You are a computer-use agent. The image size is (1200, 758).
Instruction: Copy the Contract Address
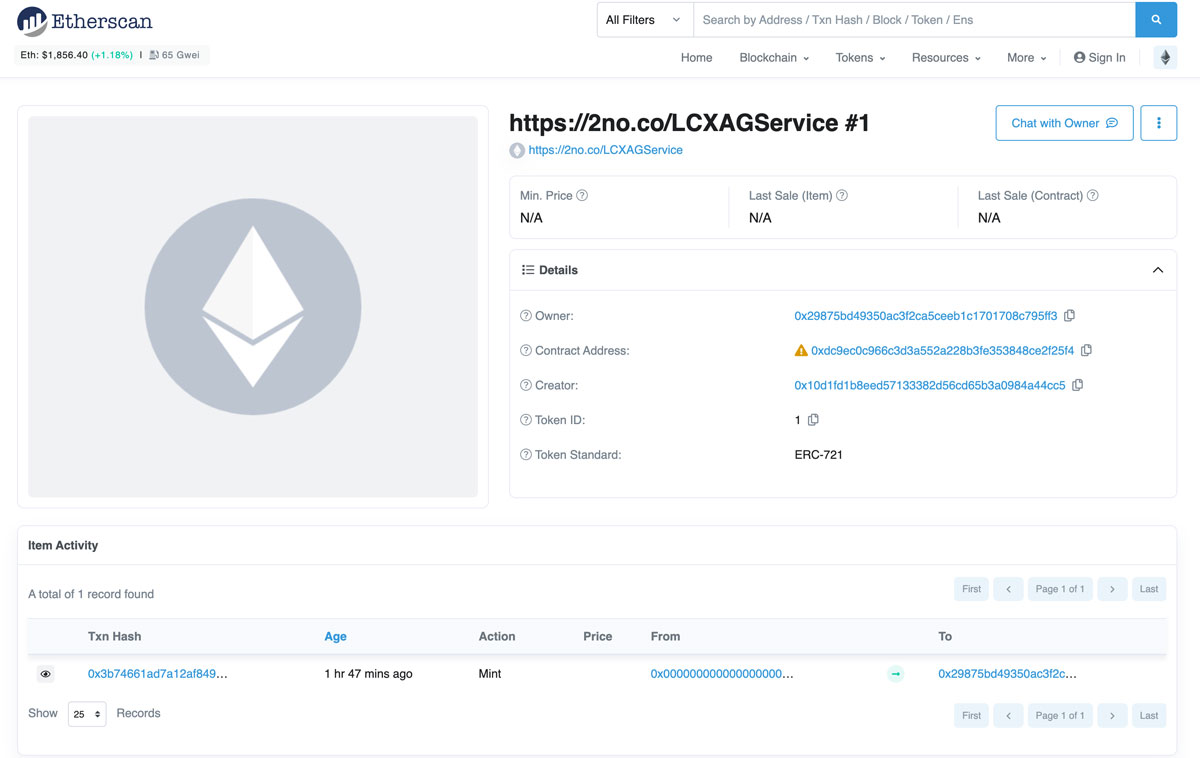coord(1086,351)
